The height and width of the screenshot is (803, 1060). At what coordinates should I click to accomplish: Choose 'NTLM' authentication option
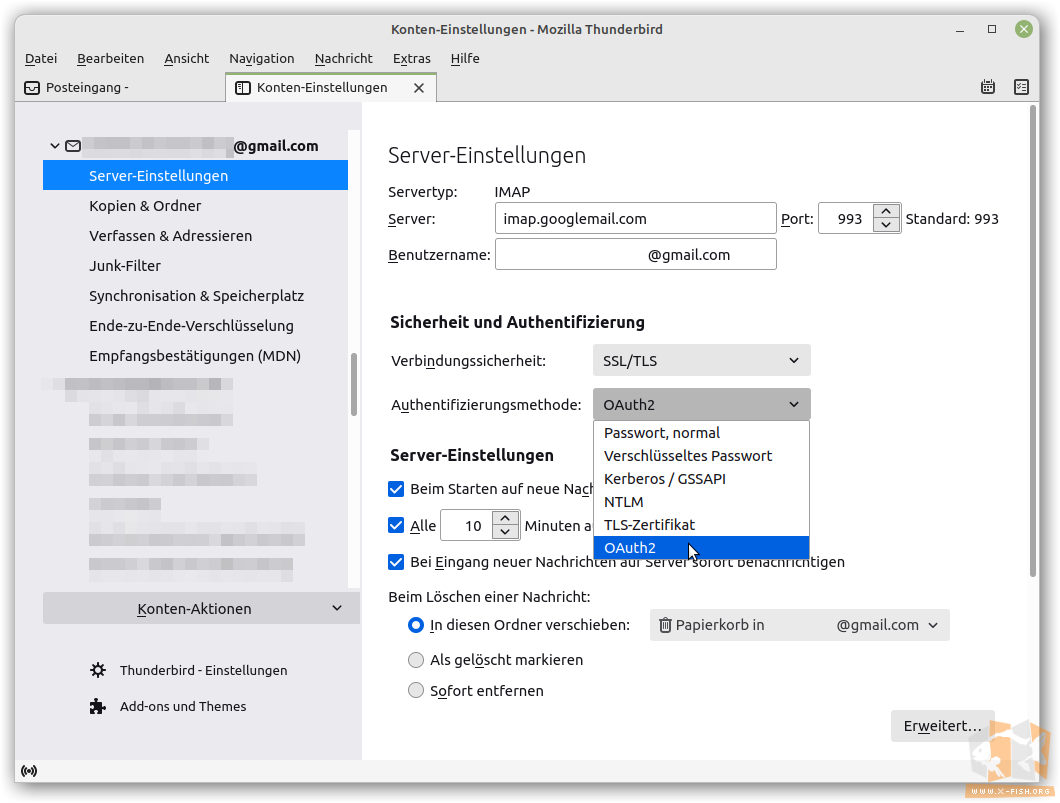[701, 502]
